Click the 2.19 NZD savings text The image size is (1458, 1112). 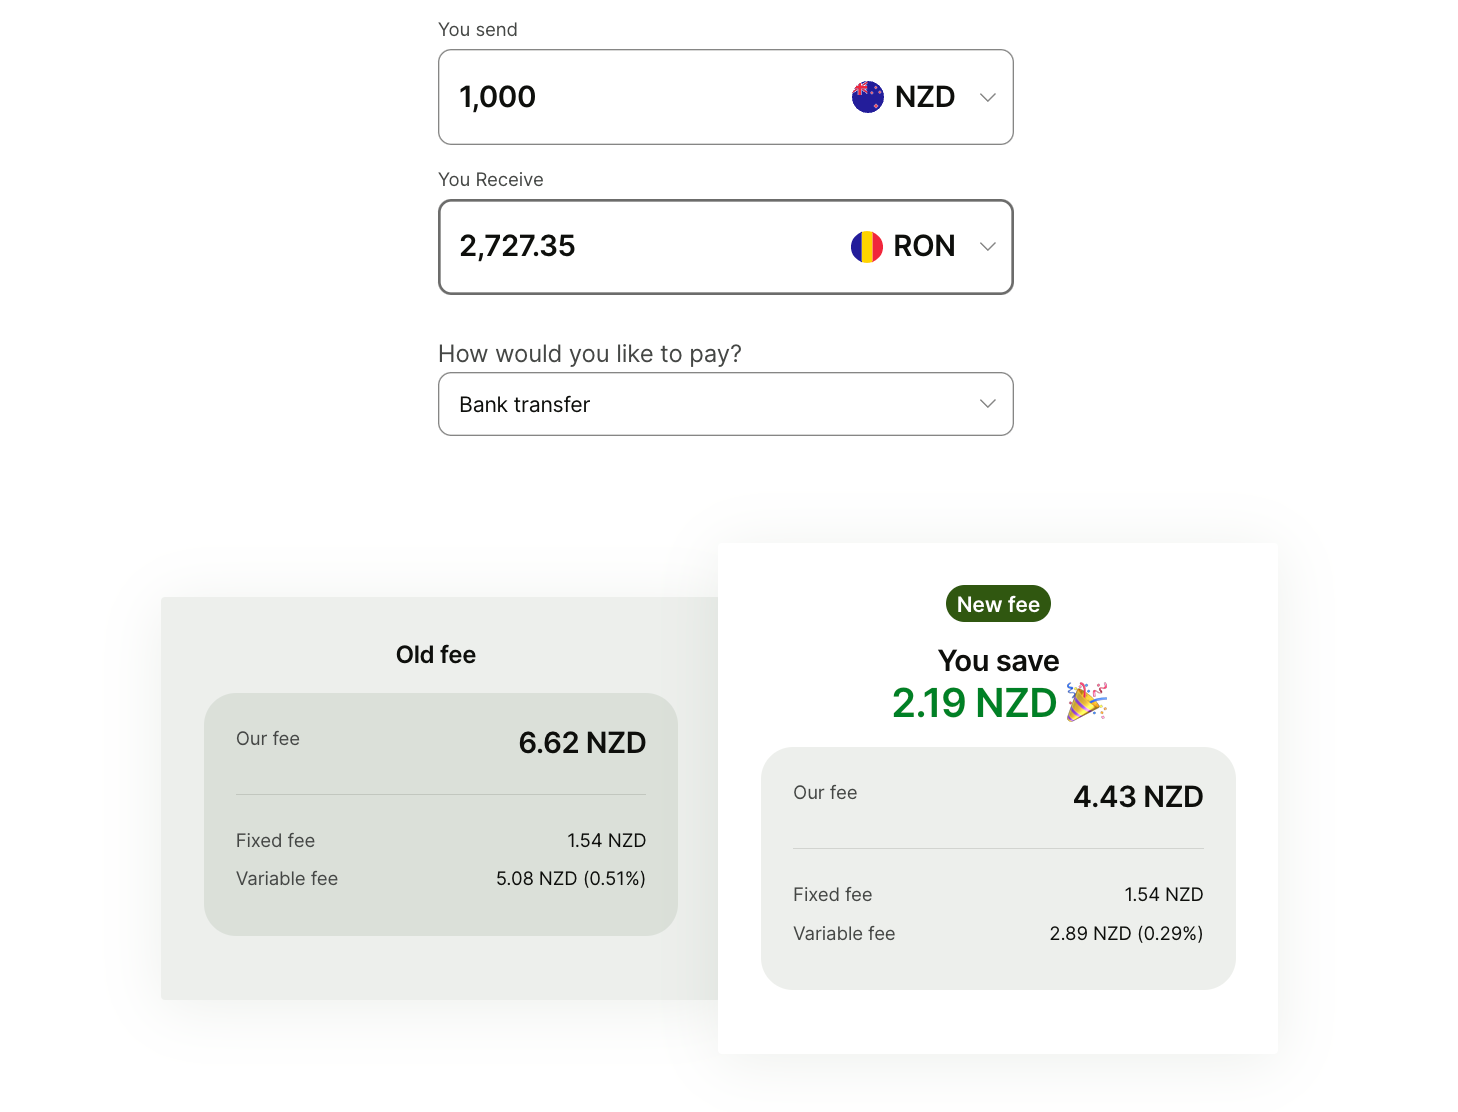(x=974, y=703)
